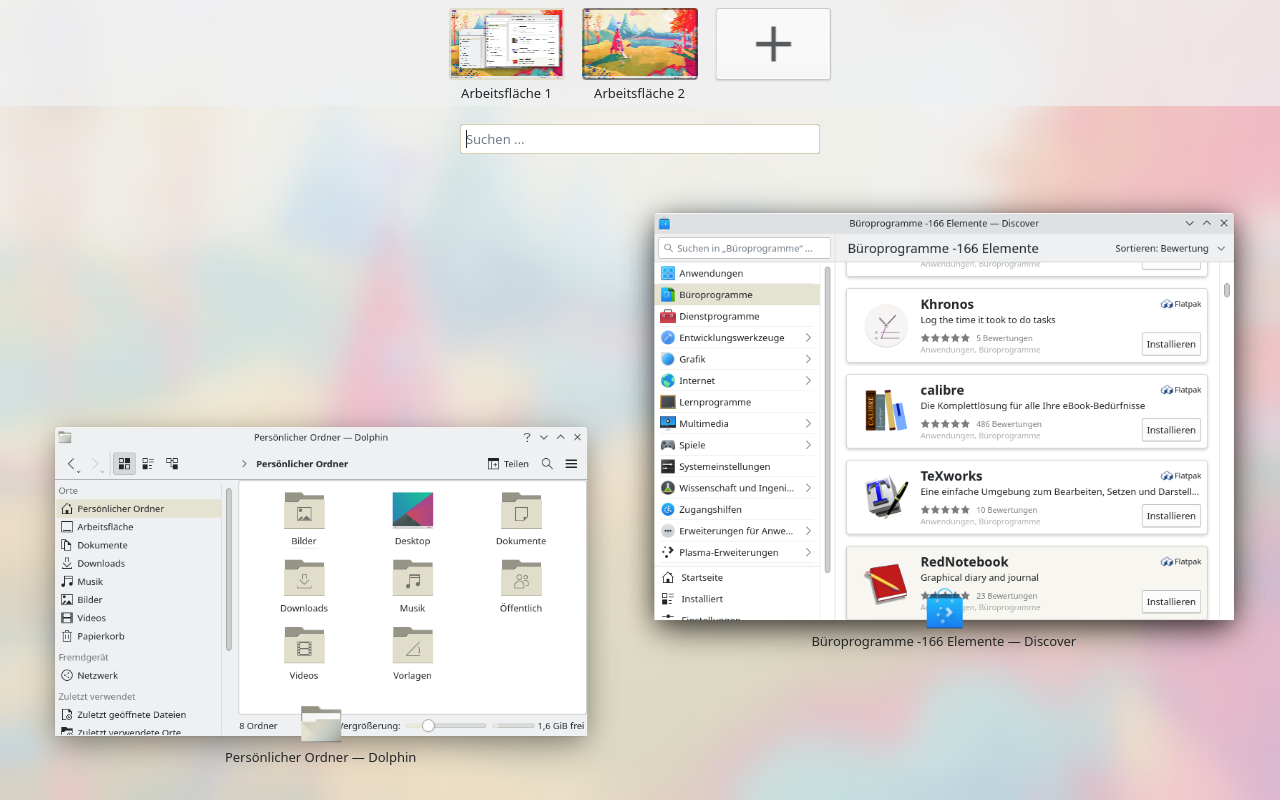Expand the Wissenschaft und Ingeni… category chevron
The height and width of the screenshot is (800, 1280).
tap(808, 488)
